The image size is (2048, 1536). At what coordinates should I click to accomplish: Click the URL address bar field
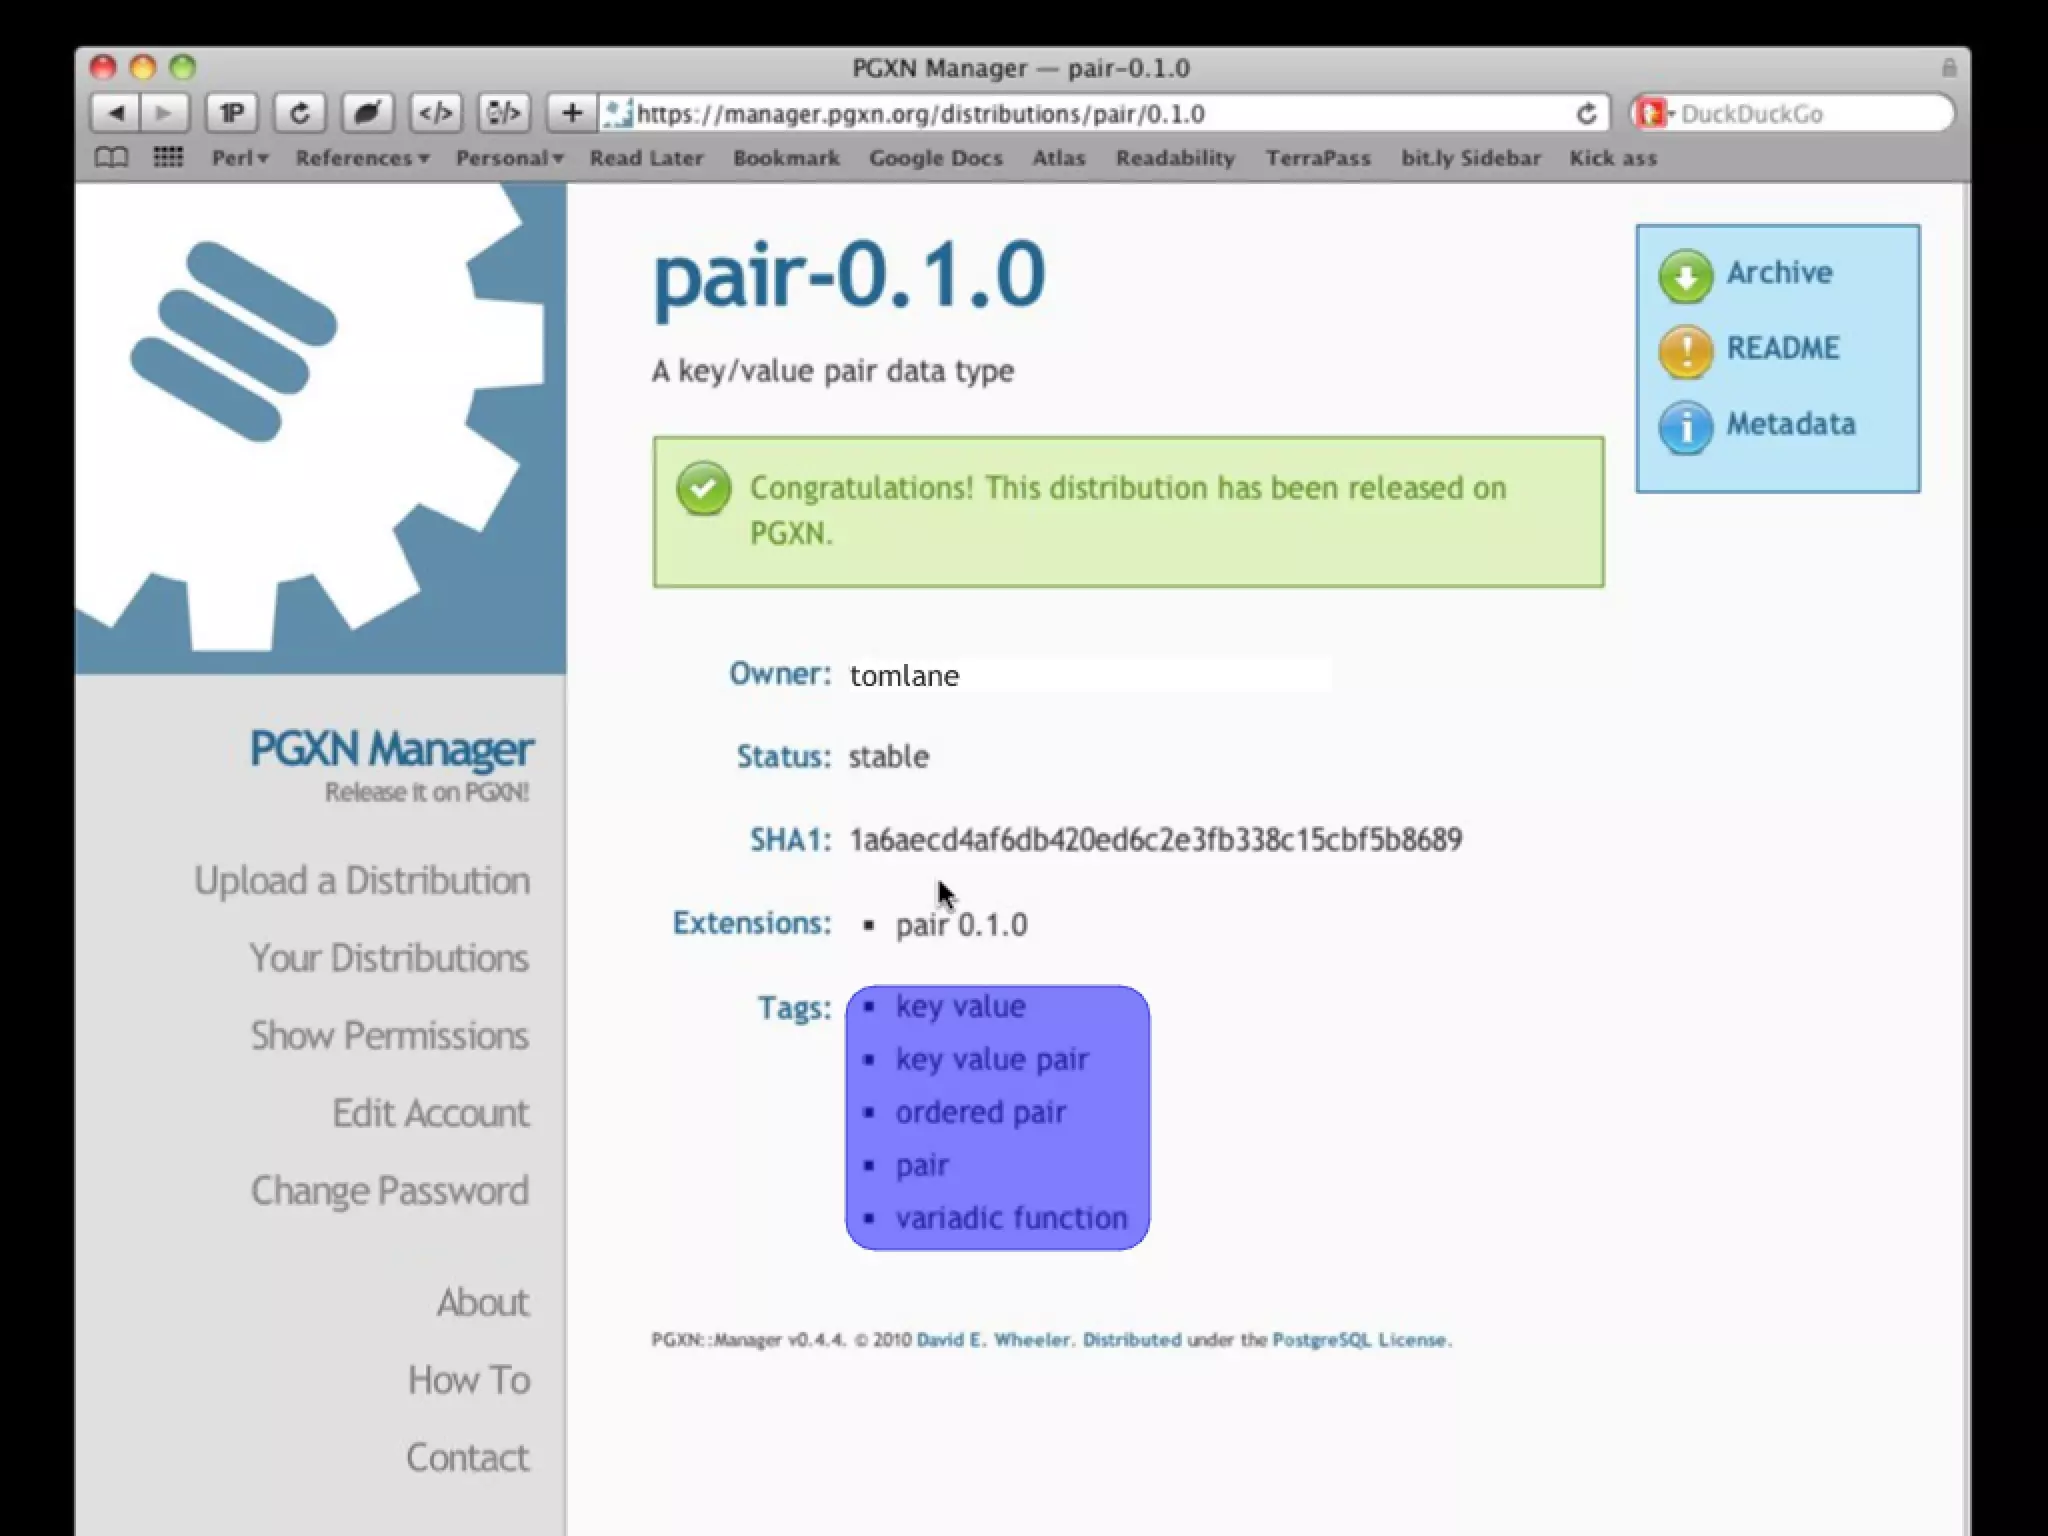(1105, 114)
